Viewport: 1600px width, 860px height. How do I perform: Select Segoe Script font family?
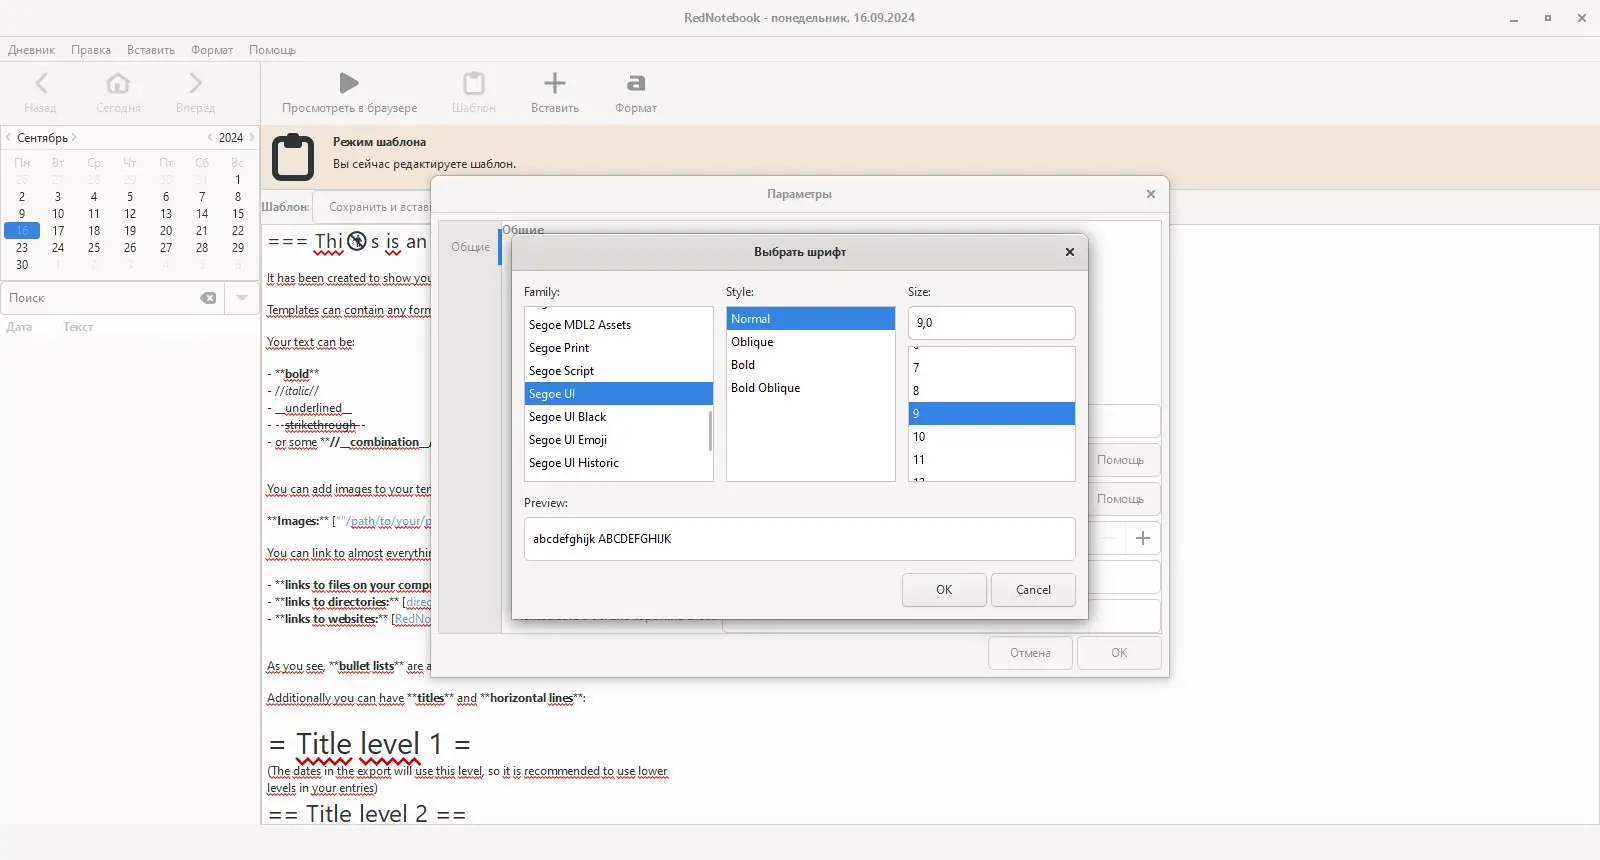pos(618,371)
